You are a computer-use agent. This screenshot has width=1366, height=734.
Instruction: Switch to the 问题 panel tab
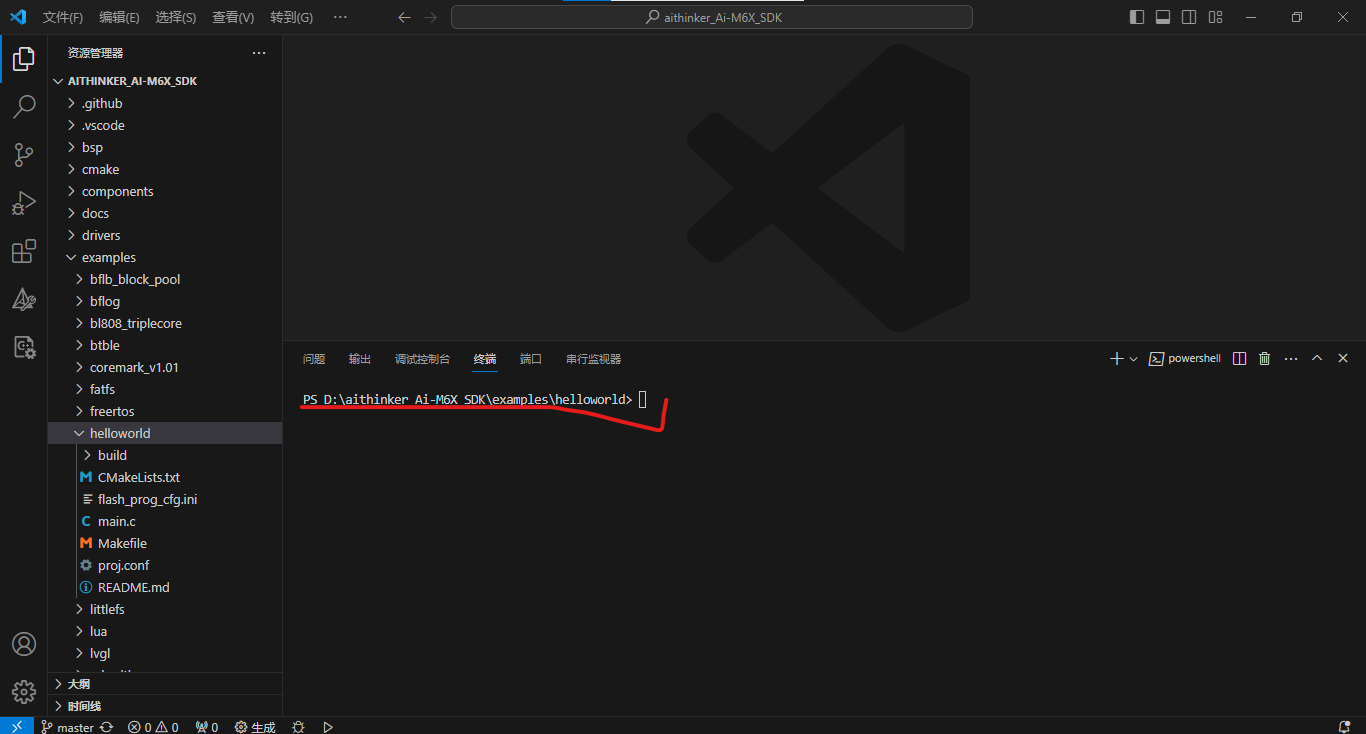[x=314, y=359]
